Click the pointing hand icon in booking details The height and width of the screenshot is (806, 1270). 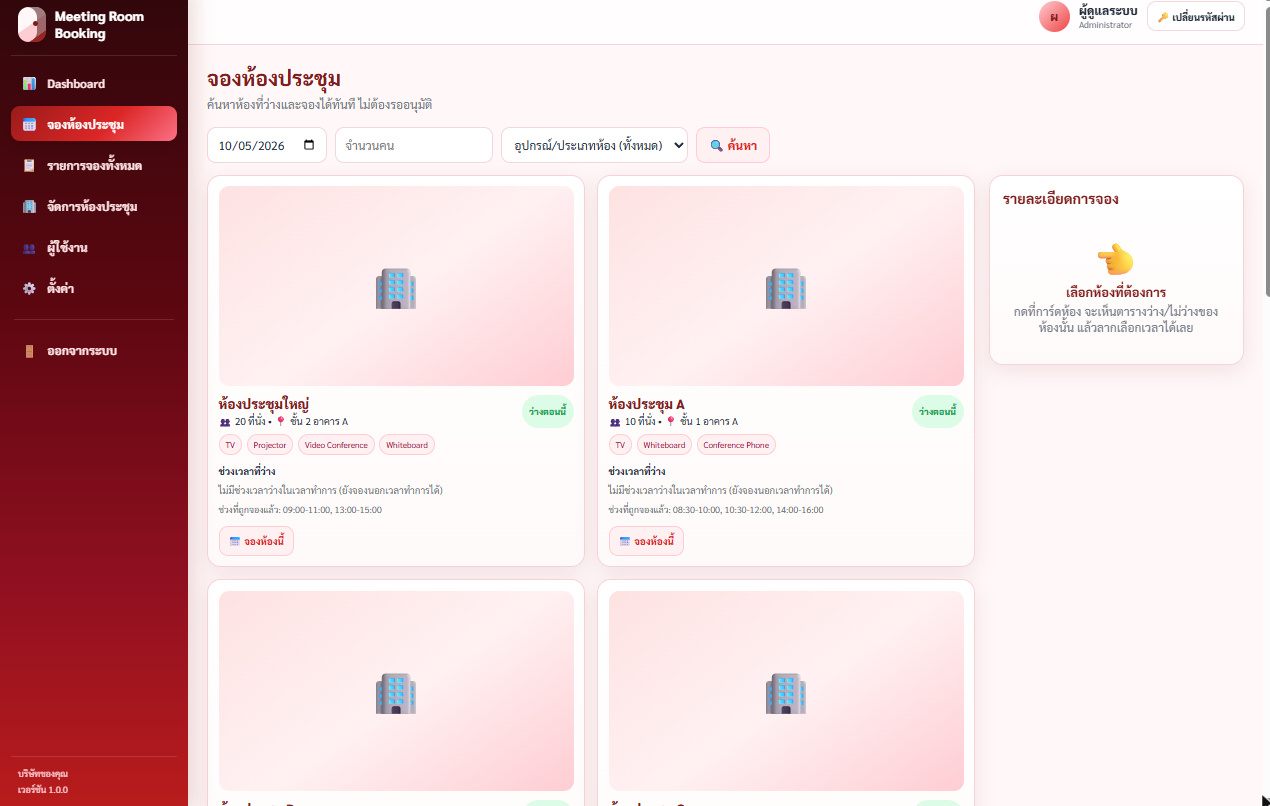tap(1115, 260)
